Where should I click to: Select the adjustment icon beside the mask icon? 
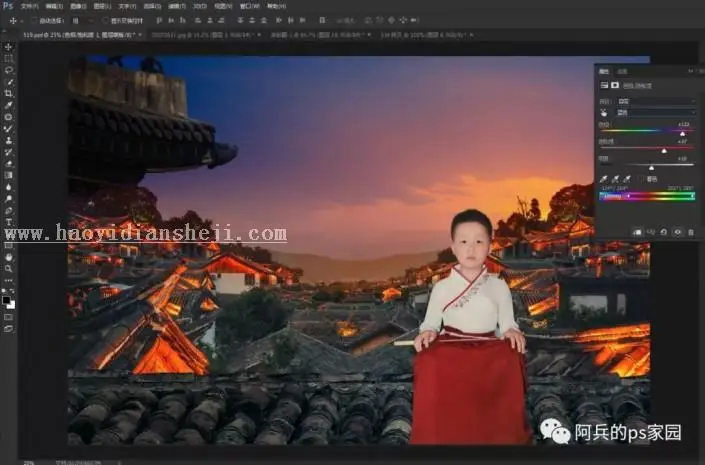[x=604, y=85]
